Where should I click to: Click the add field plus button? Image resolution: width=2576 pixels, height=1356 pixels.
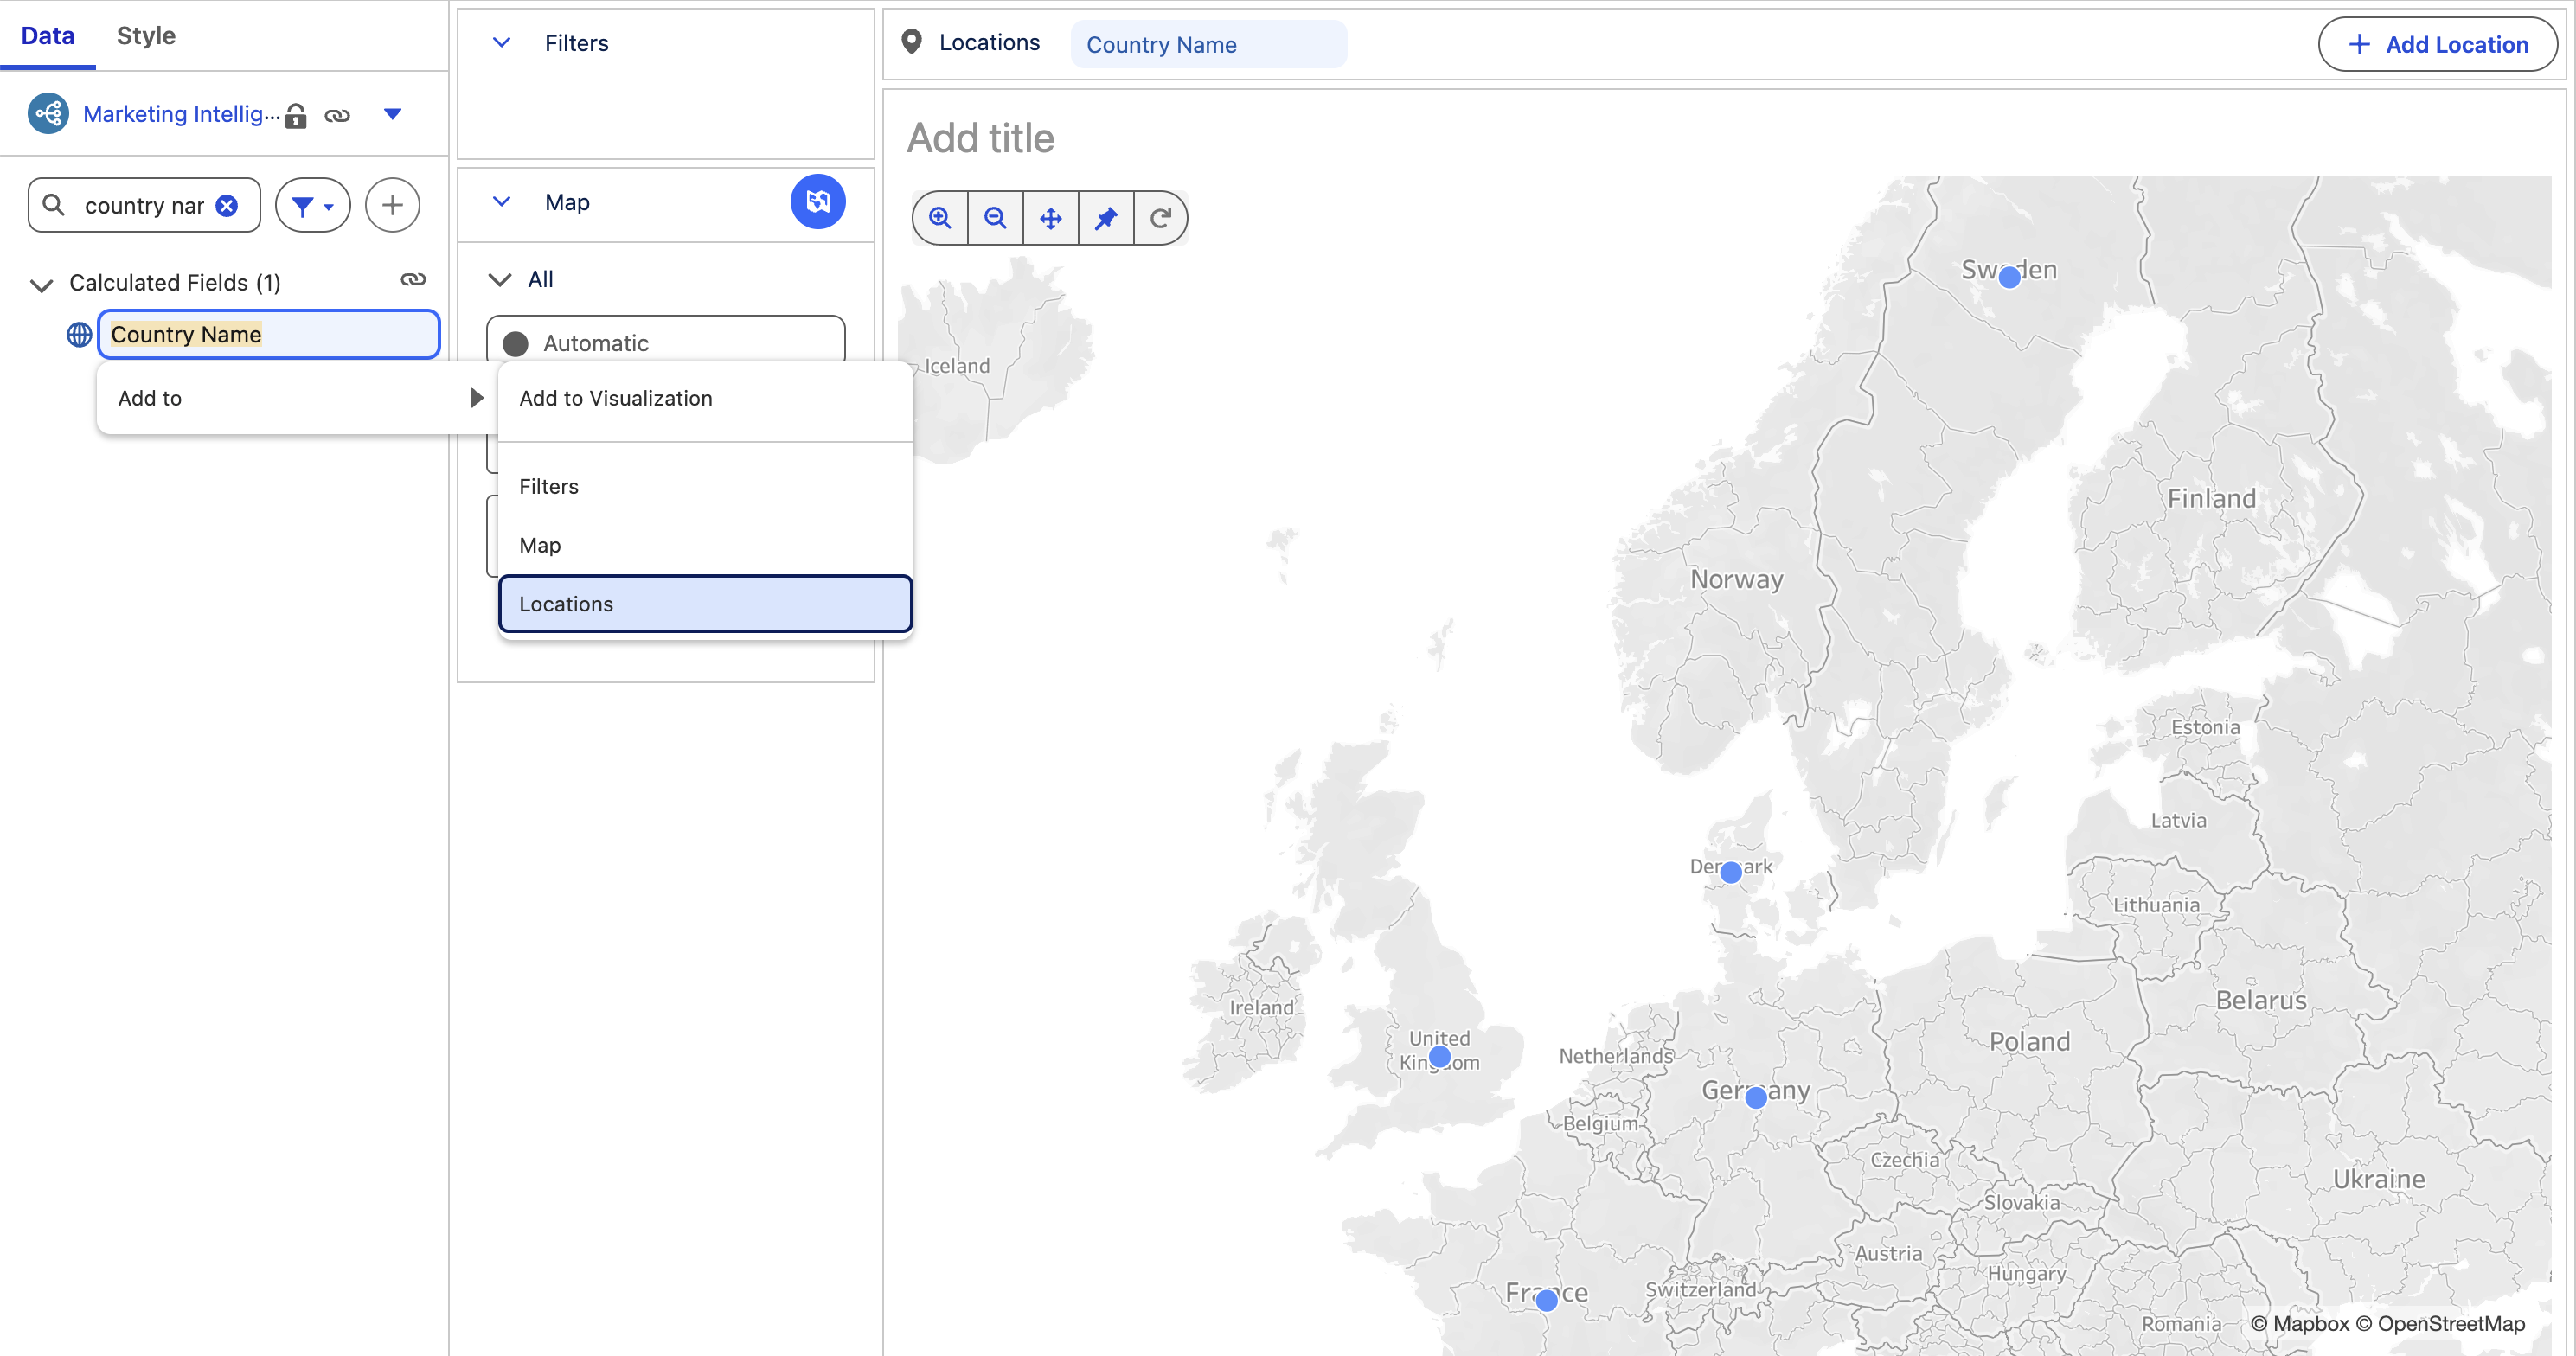pyautogui.click(x=392, y=205)
